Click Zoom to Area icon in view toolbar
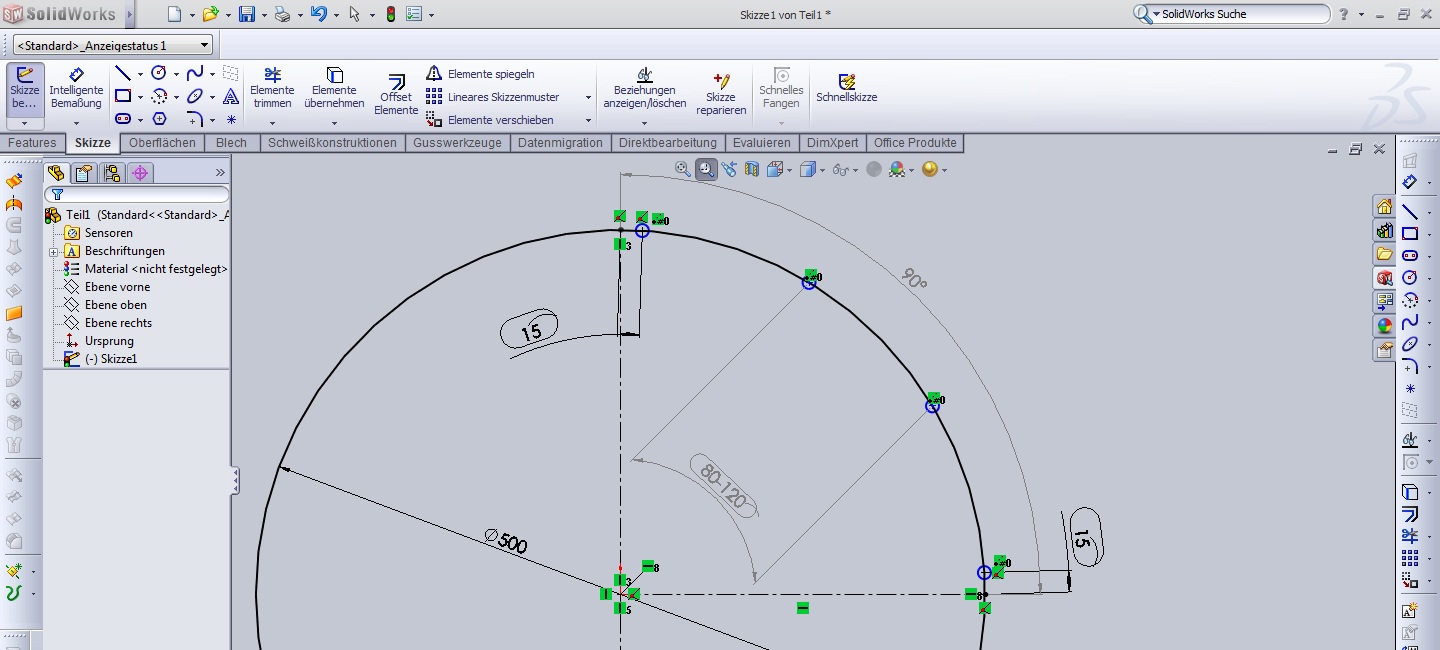 (x=706, y=169)
